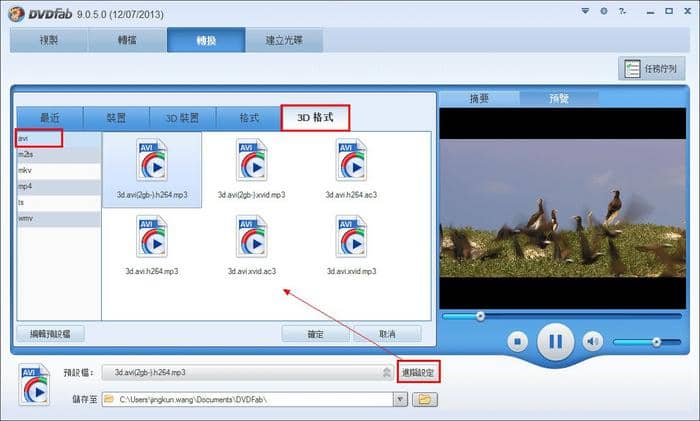This screenshot has height=421, width=700.
Task: Click the 3d.avi.h264.ac3 label text
Action: click(x=351, y=195)
